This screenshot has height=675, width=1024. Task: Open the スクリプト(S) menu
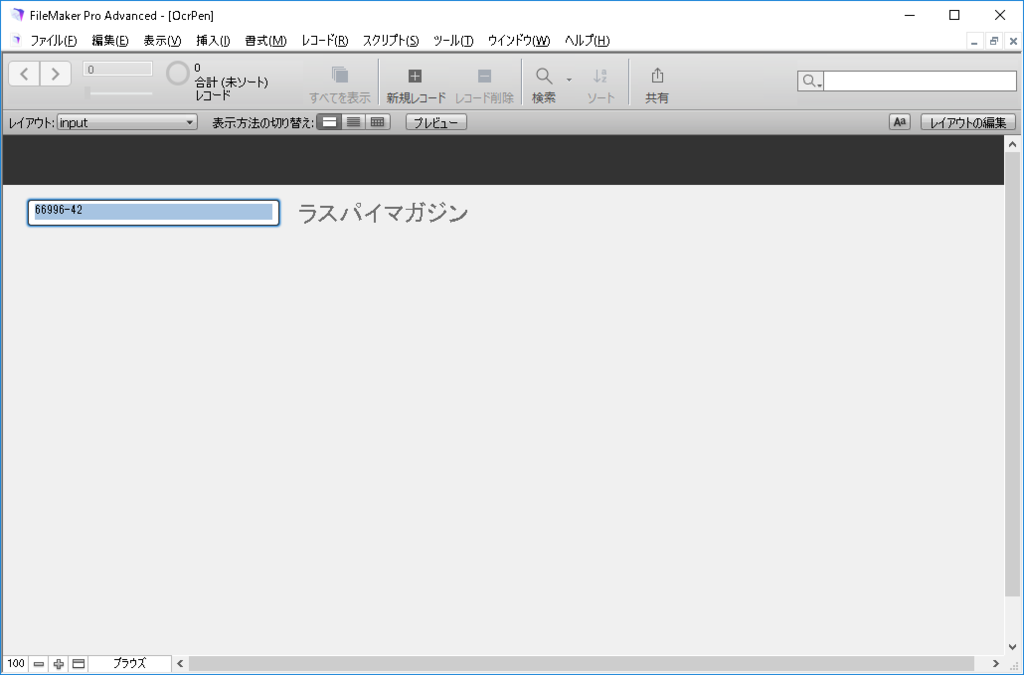(391, 40)
